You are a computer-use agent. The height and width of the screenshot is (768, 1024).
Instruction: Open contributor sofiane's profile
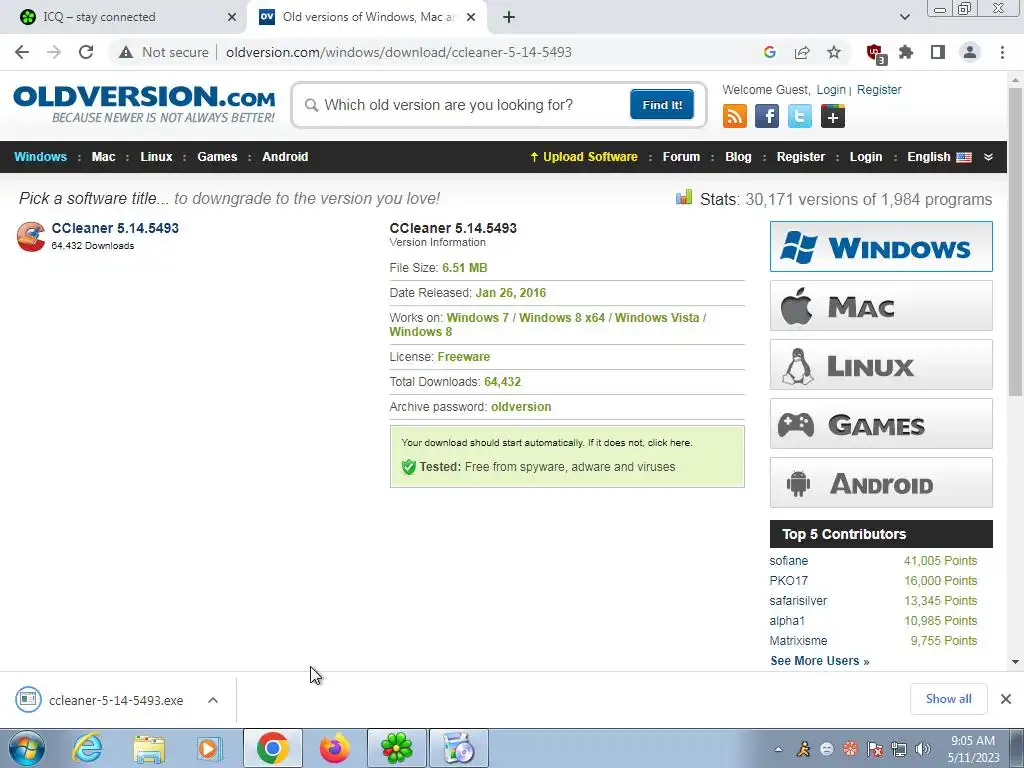point(788,561)
